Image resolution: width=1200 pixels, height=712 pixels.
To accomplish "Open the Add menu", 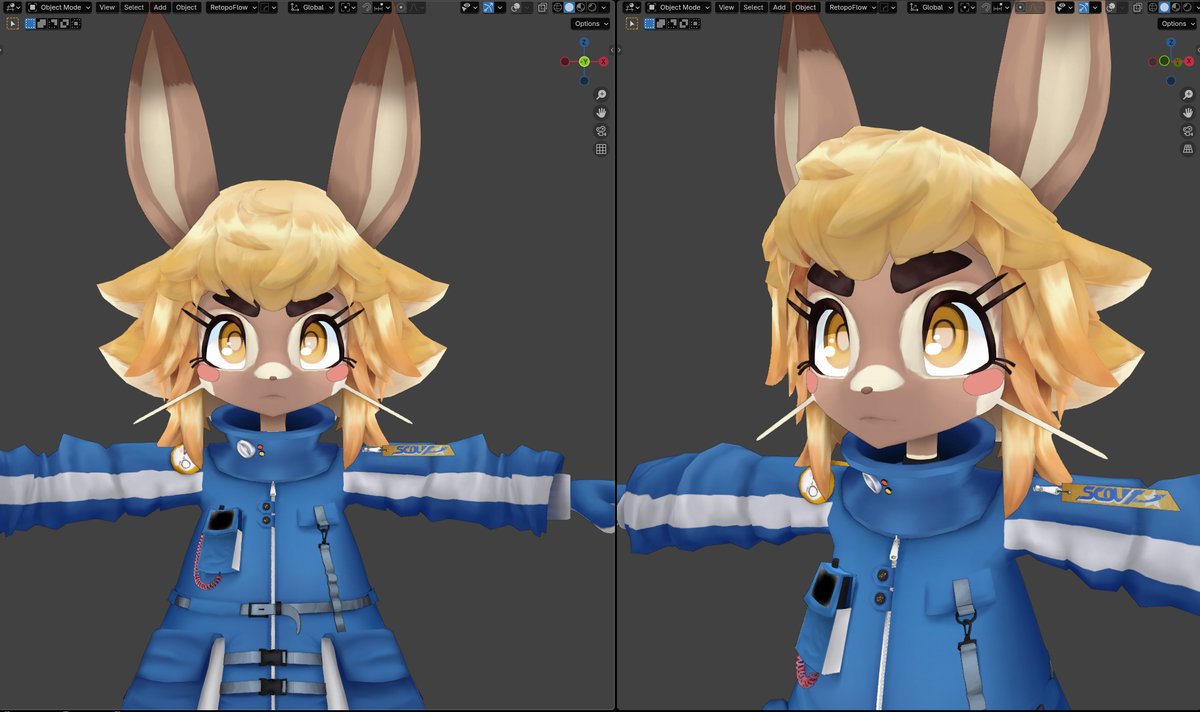I will click(x=159, y=7).
